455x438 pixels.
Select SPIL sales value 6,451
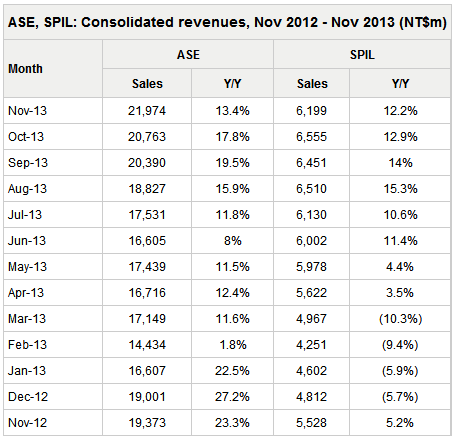tap(311, 162)
